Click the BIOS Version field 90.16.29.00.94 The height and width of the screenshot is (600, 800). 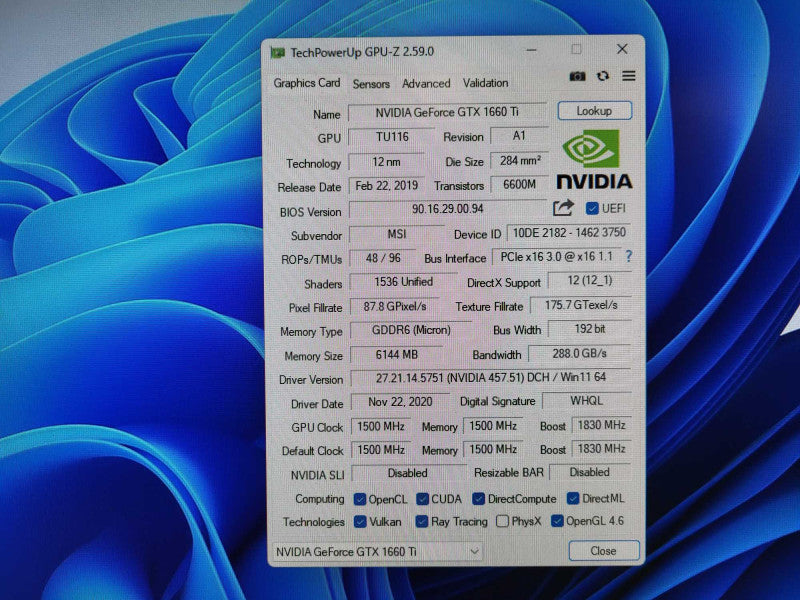tap(447, 209)
